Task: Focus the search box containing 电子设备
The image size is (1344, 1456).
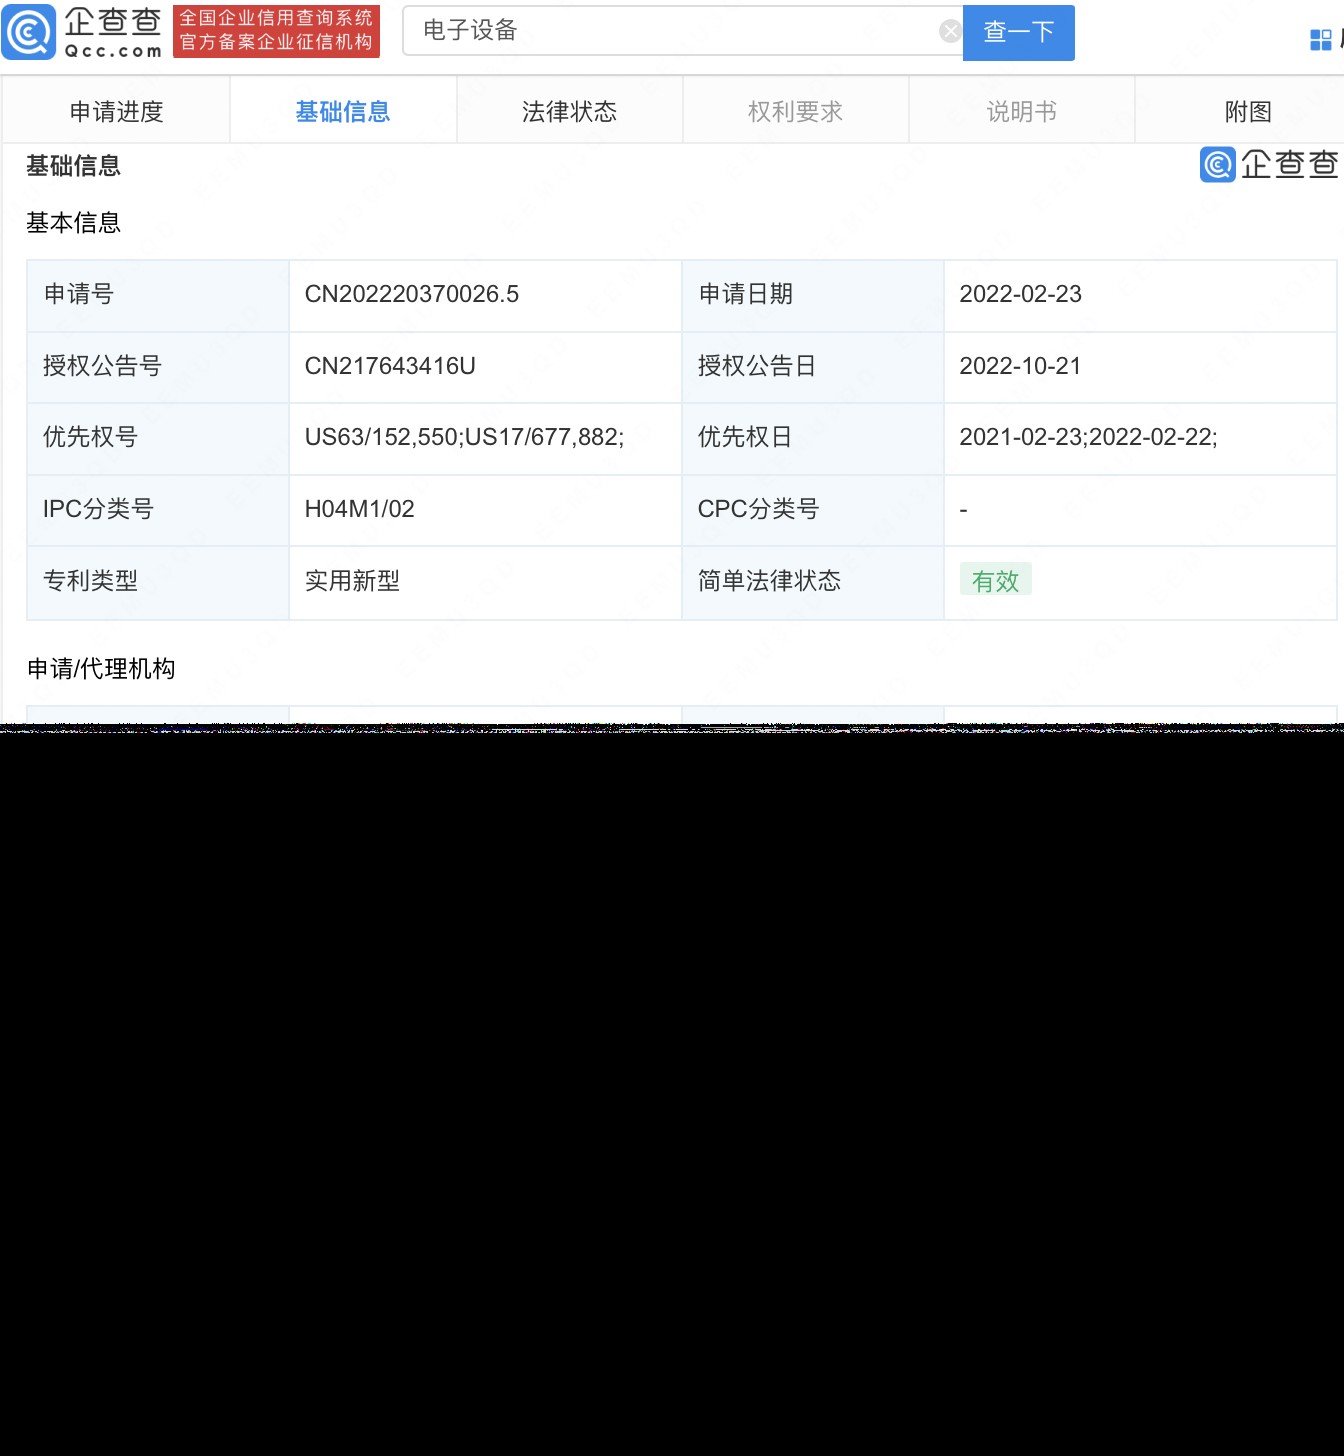Action: (x=682, y=31)
